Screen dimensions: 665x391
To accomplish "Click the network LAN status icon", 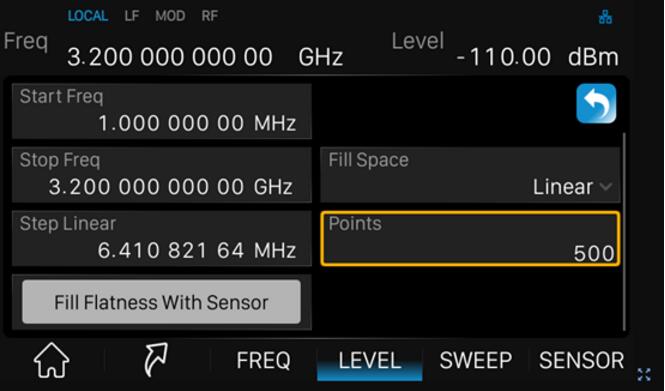I will click(605, 17).
